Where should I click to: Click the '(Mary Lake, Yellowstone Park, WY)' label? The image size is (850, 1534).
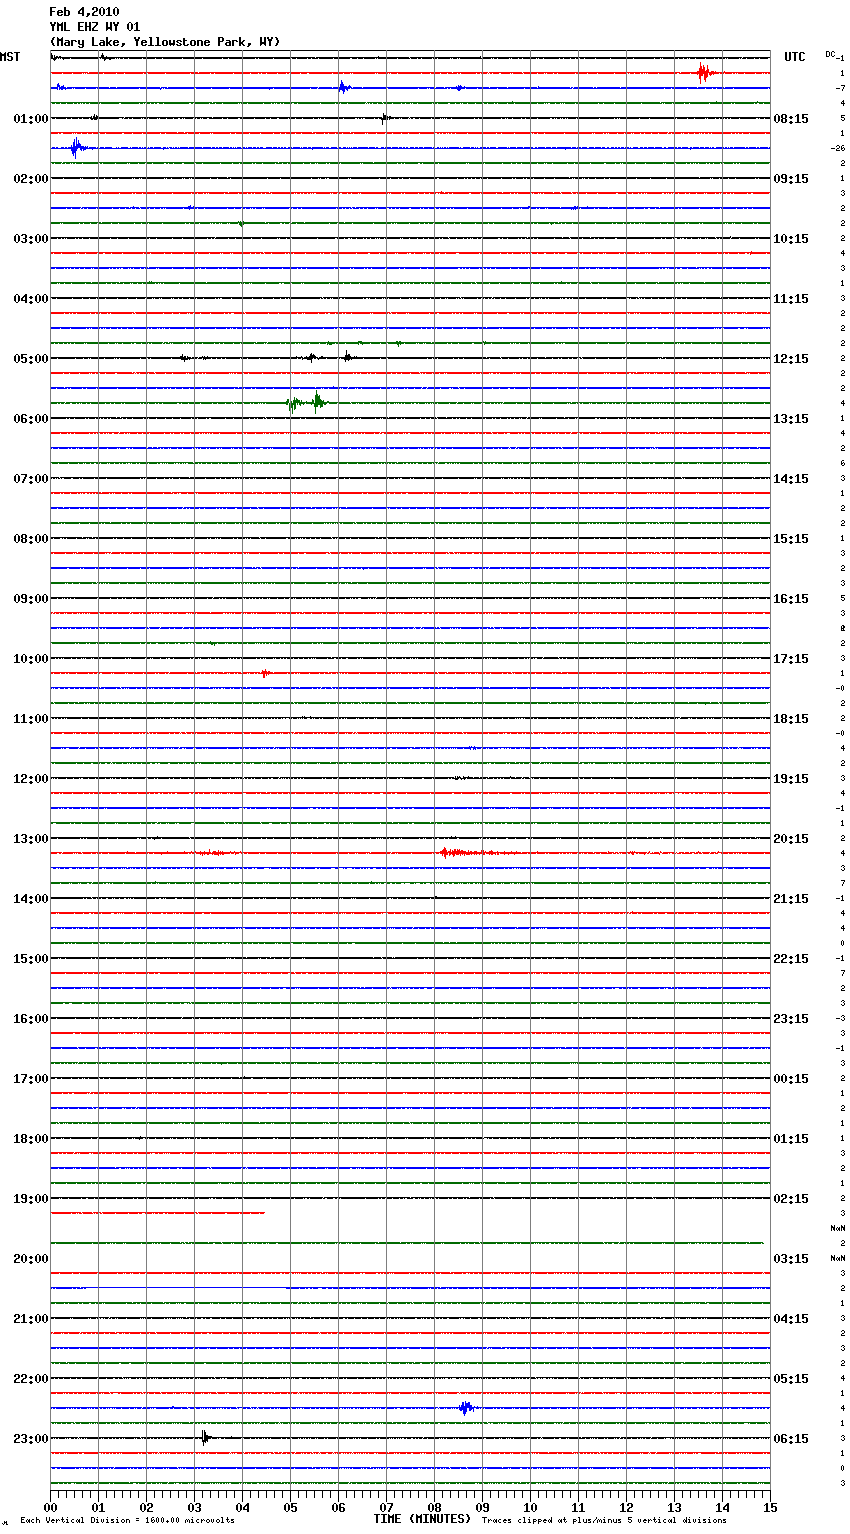pos(165,42)
